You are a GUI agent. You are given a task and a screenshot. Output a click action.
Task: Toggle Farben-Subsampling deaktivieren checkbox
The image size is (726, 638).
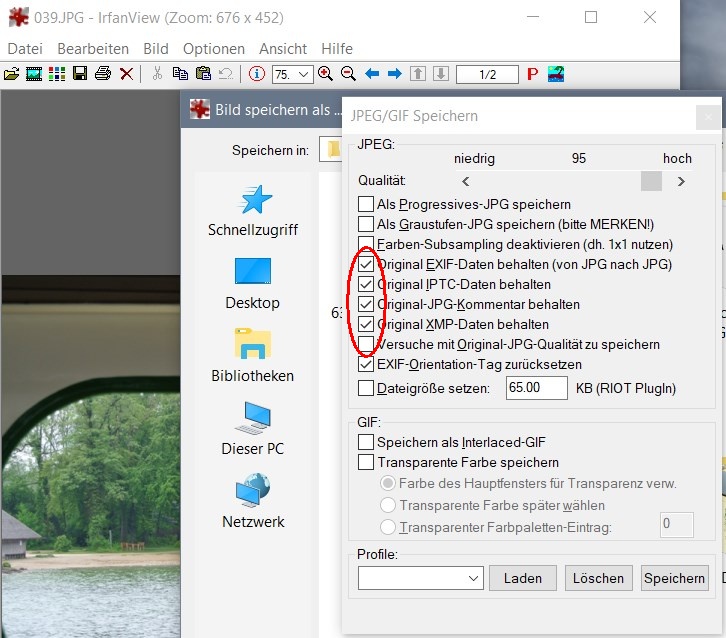coord(366,244)
